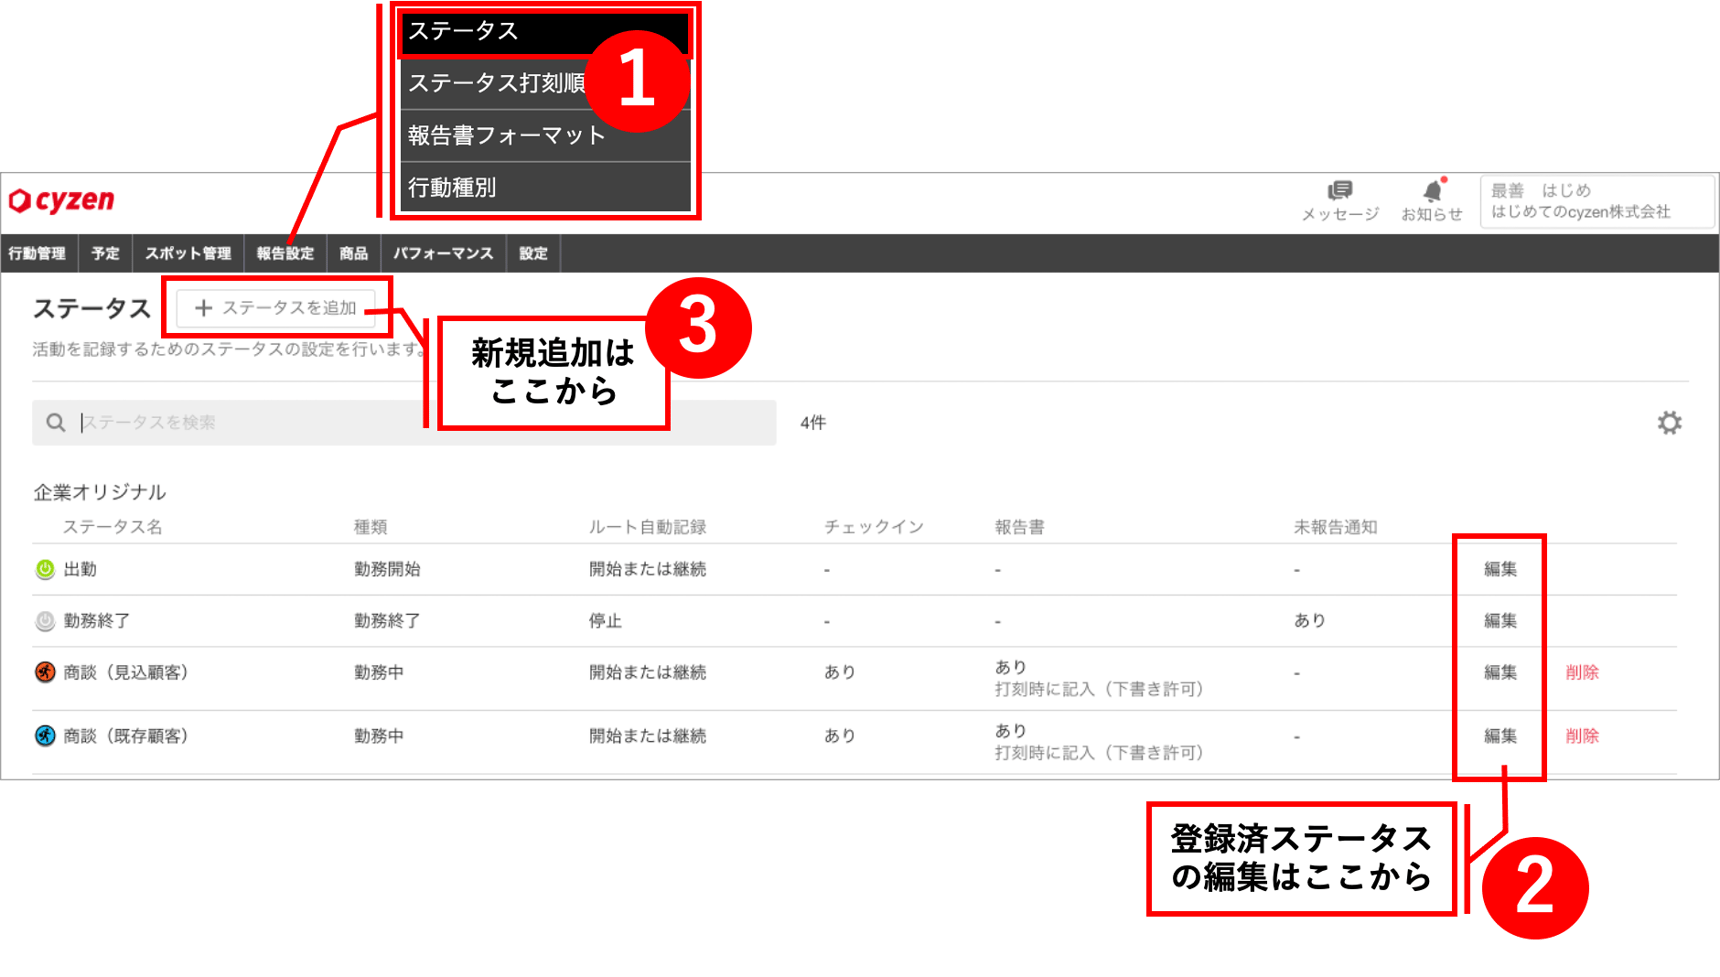The width and height of the screenshot is (1720, 977).
Task: Click the green 出勤 status icon
Action: 45,568
